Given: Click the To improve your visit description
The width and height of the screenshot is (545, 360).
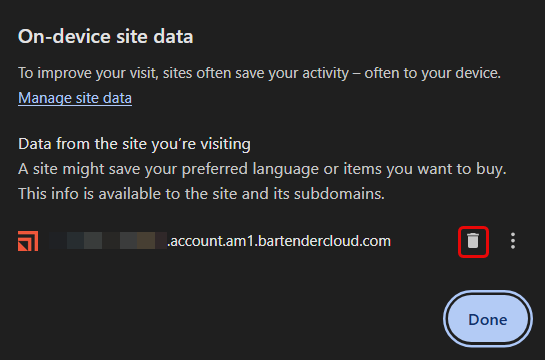Looking at the screenshot, I should [259, 73].
